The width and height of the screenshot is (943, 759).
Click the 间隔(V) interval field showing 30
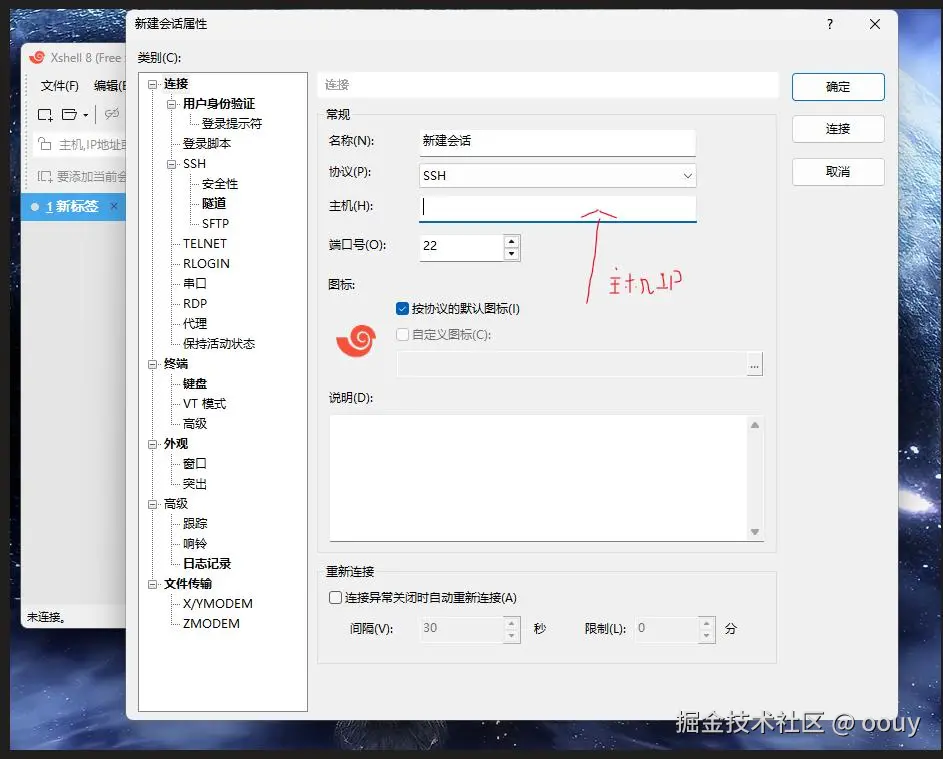click(x=461, y=629)
